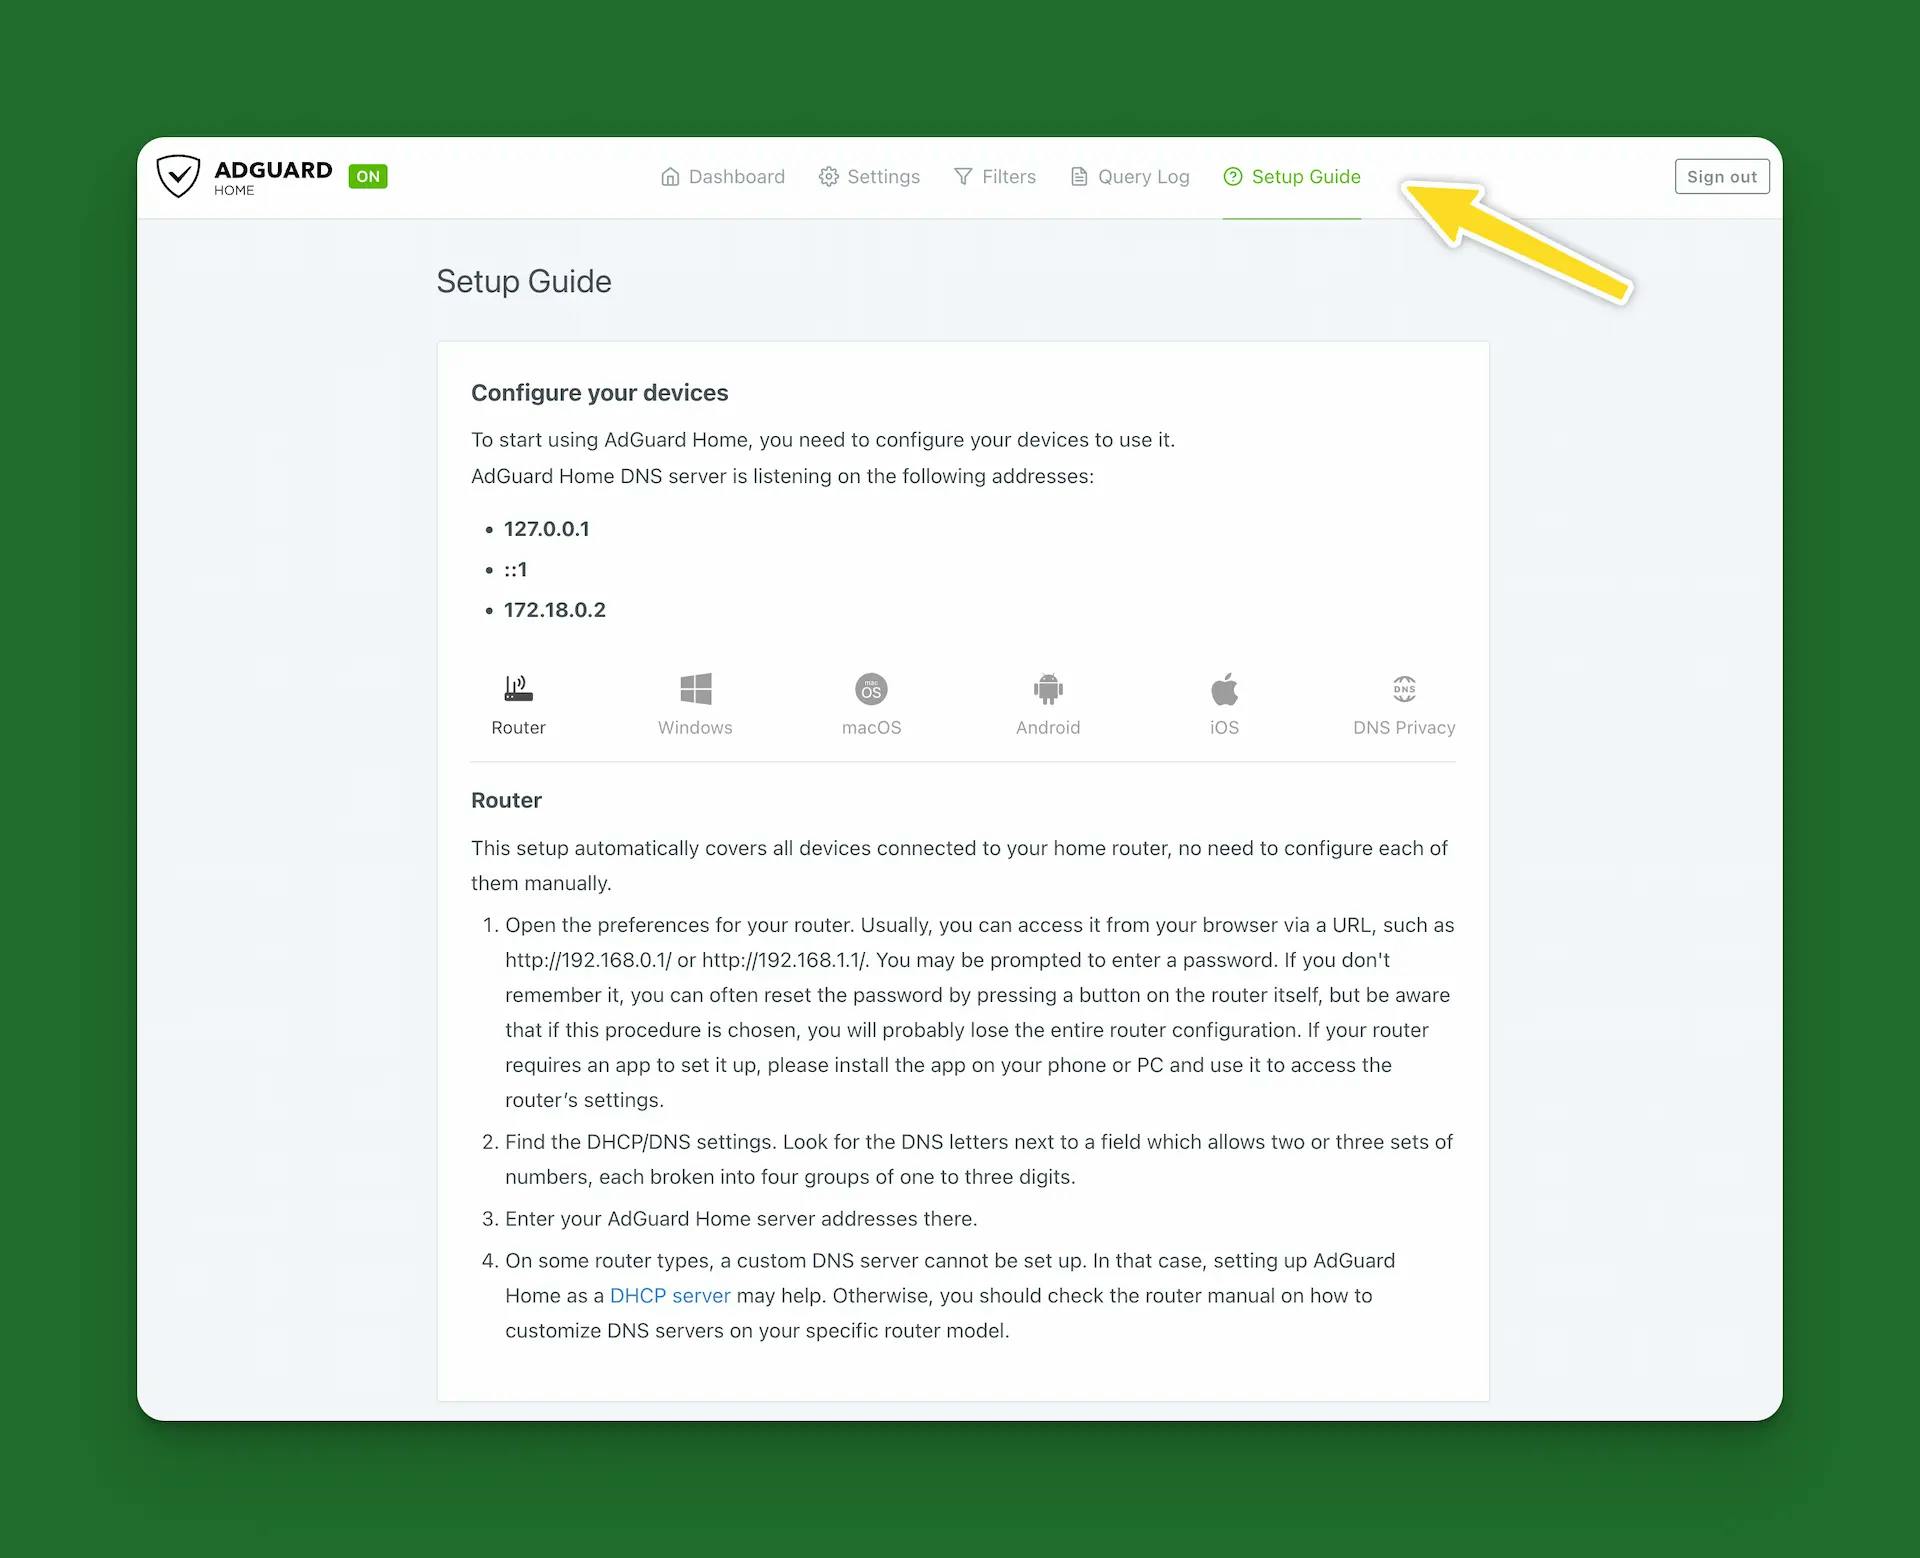The width and height of the screenshot is (1920, 1558).
Task: Click the green ON status badge
Action: coord(368,176)
